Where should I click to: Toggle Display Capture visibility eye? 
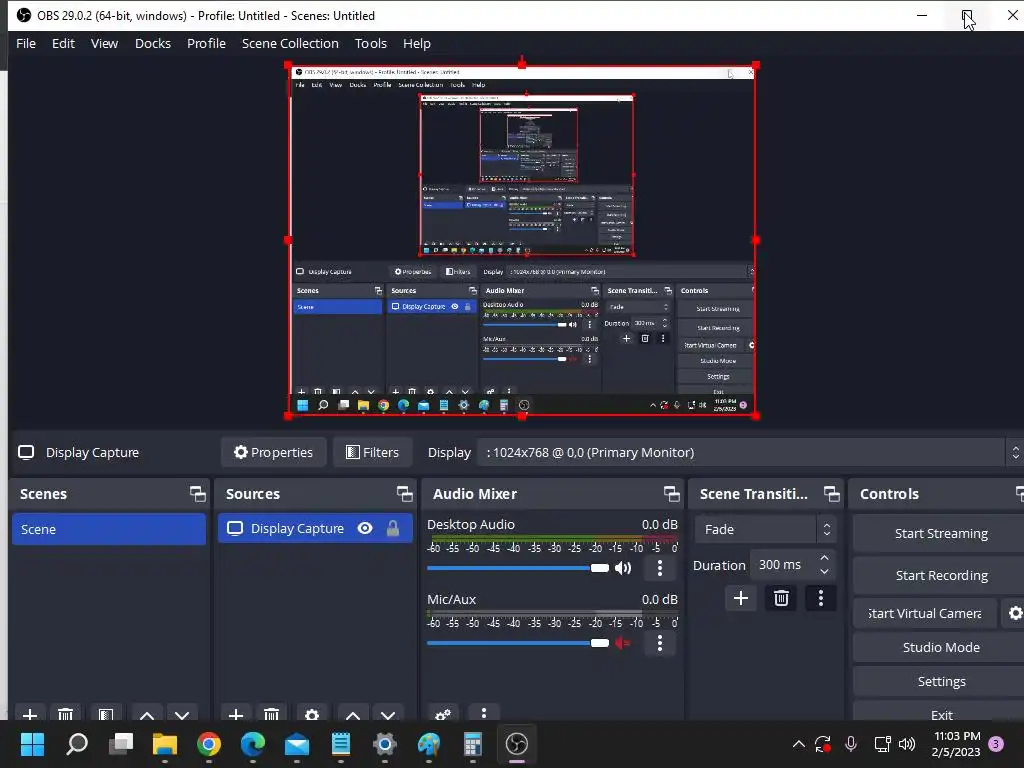click(365, 528)
